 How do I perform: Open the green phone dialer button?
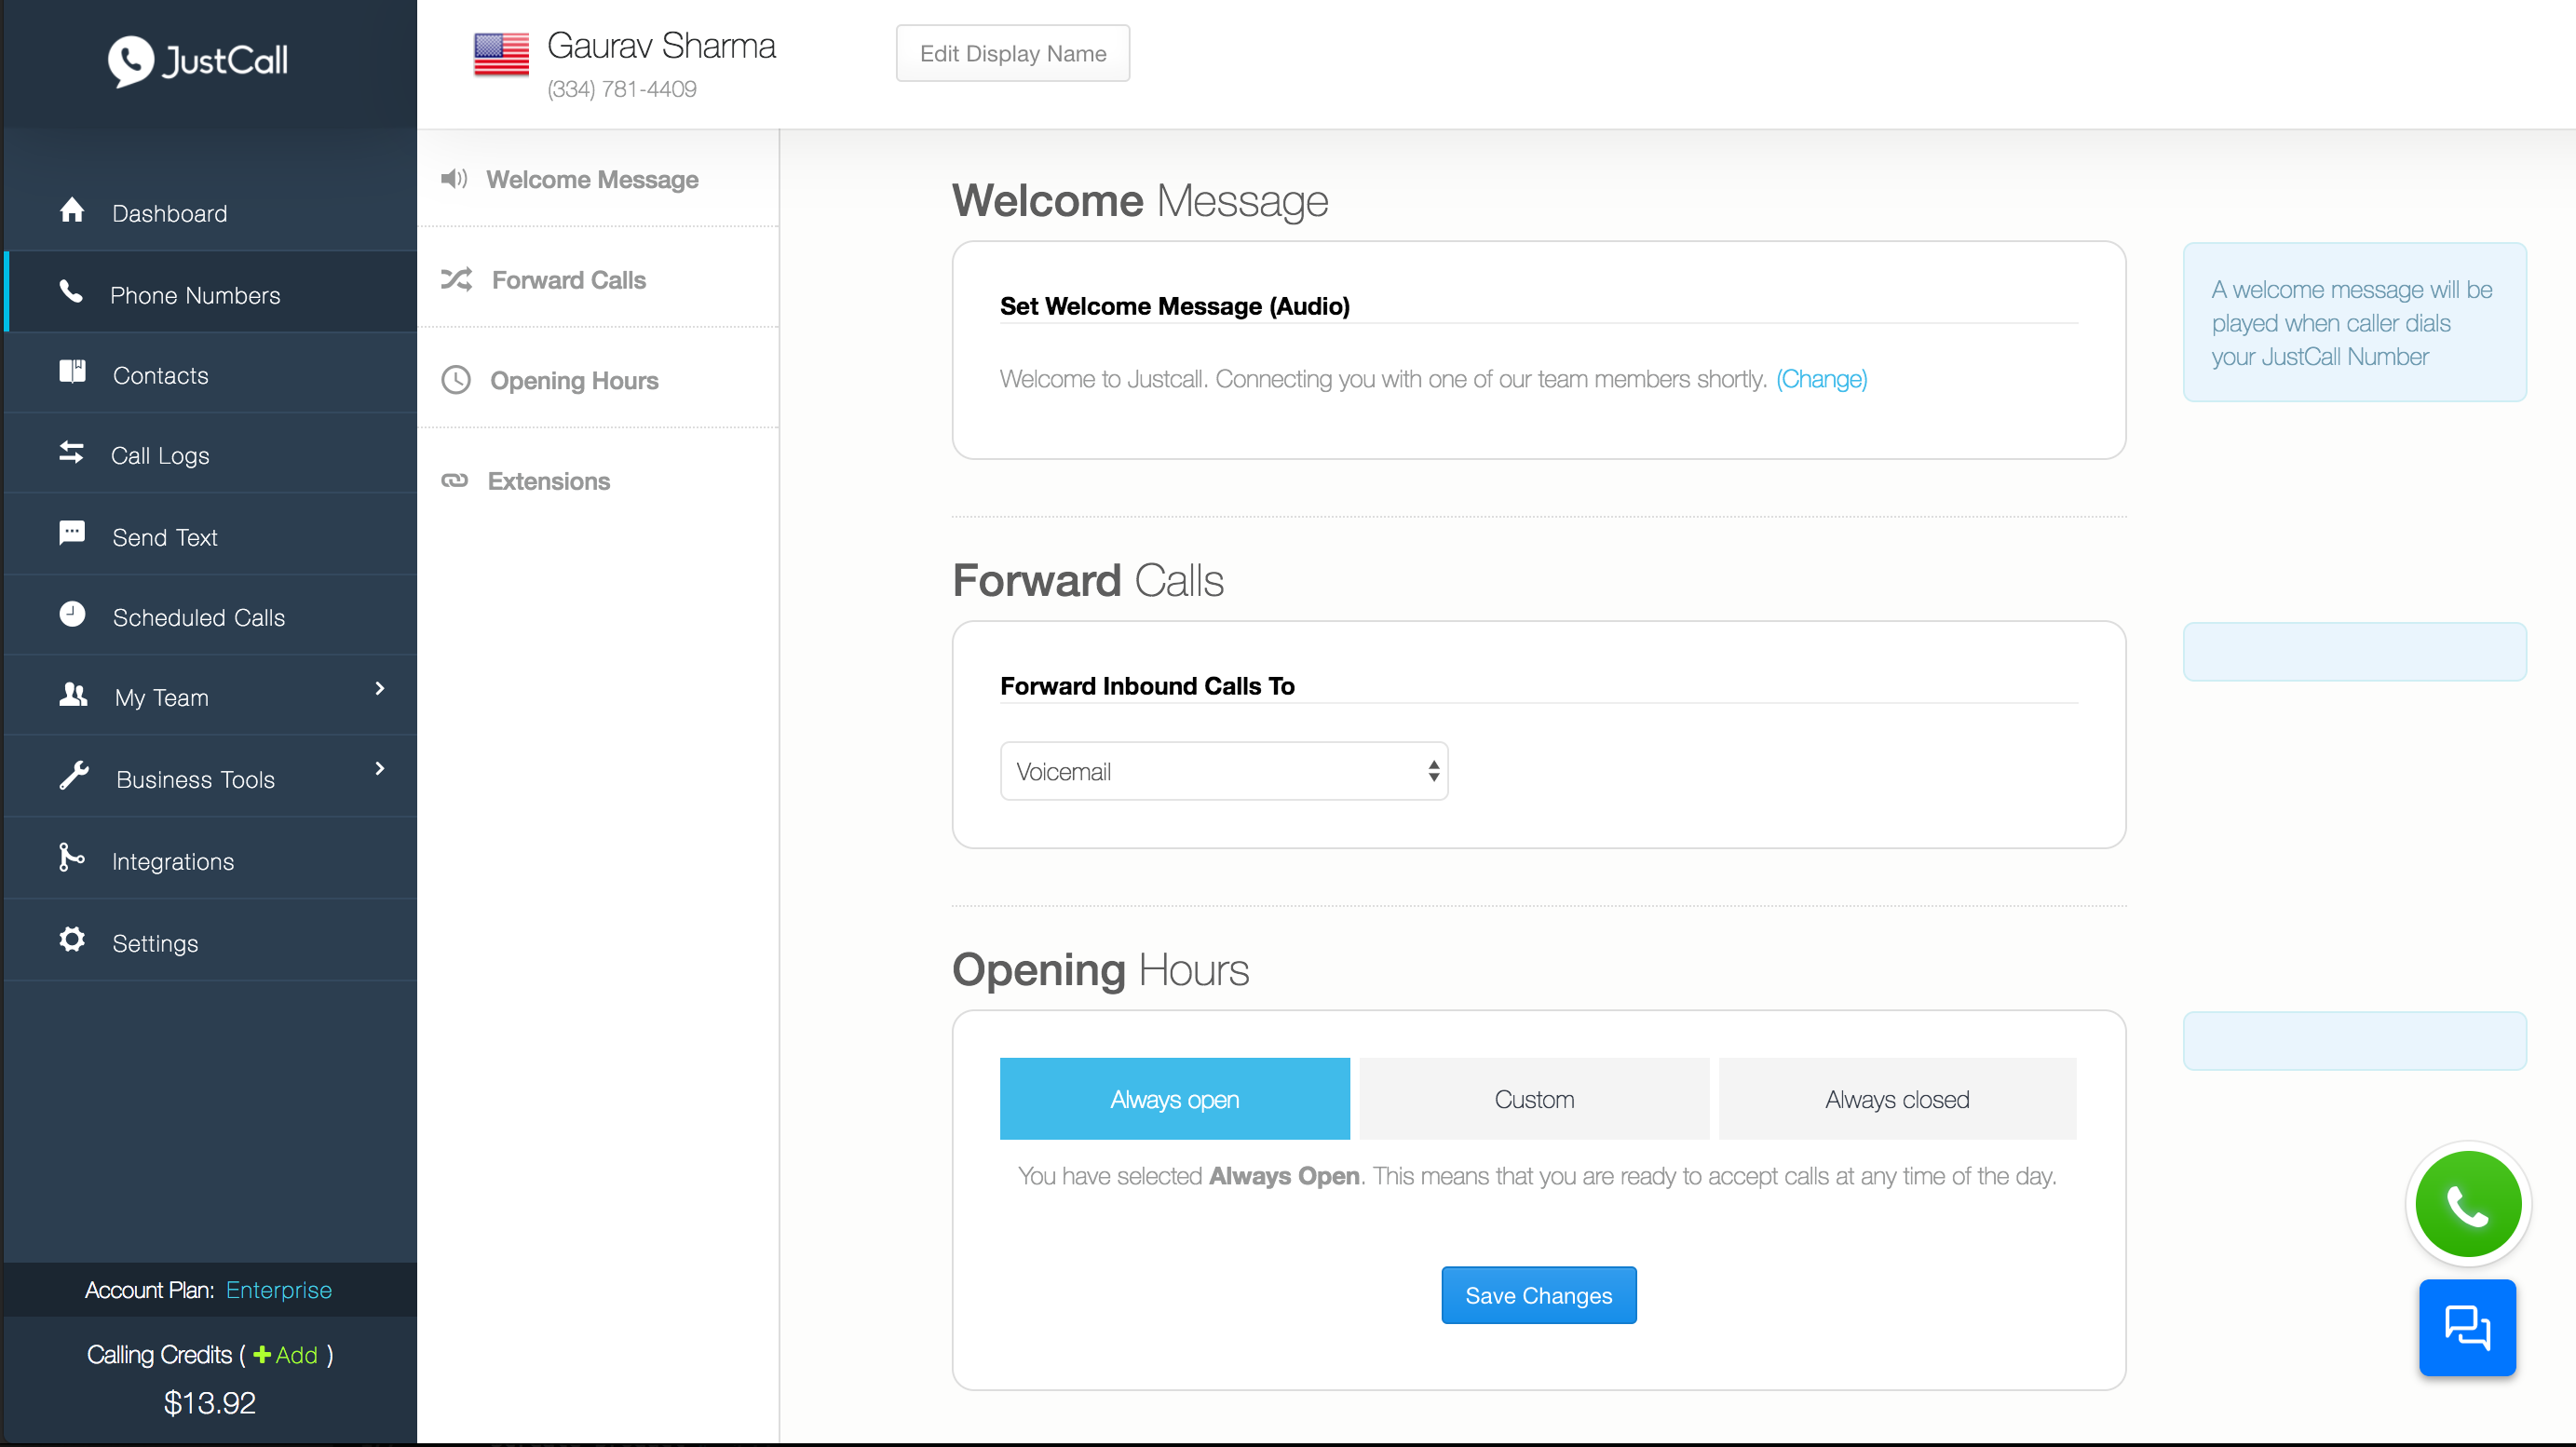point(2467,1204)
